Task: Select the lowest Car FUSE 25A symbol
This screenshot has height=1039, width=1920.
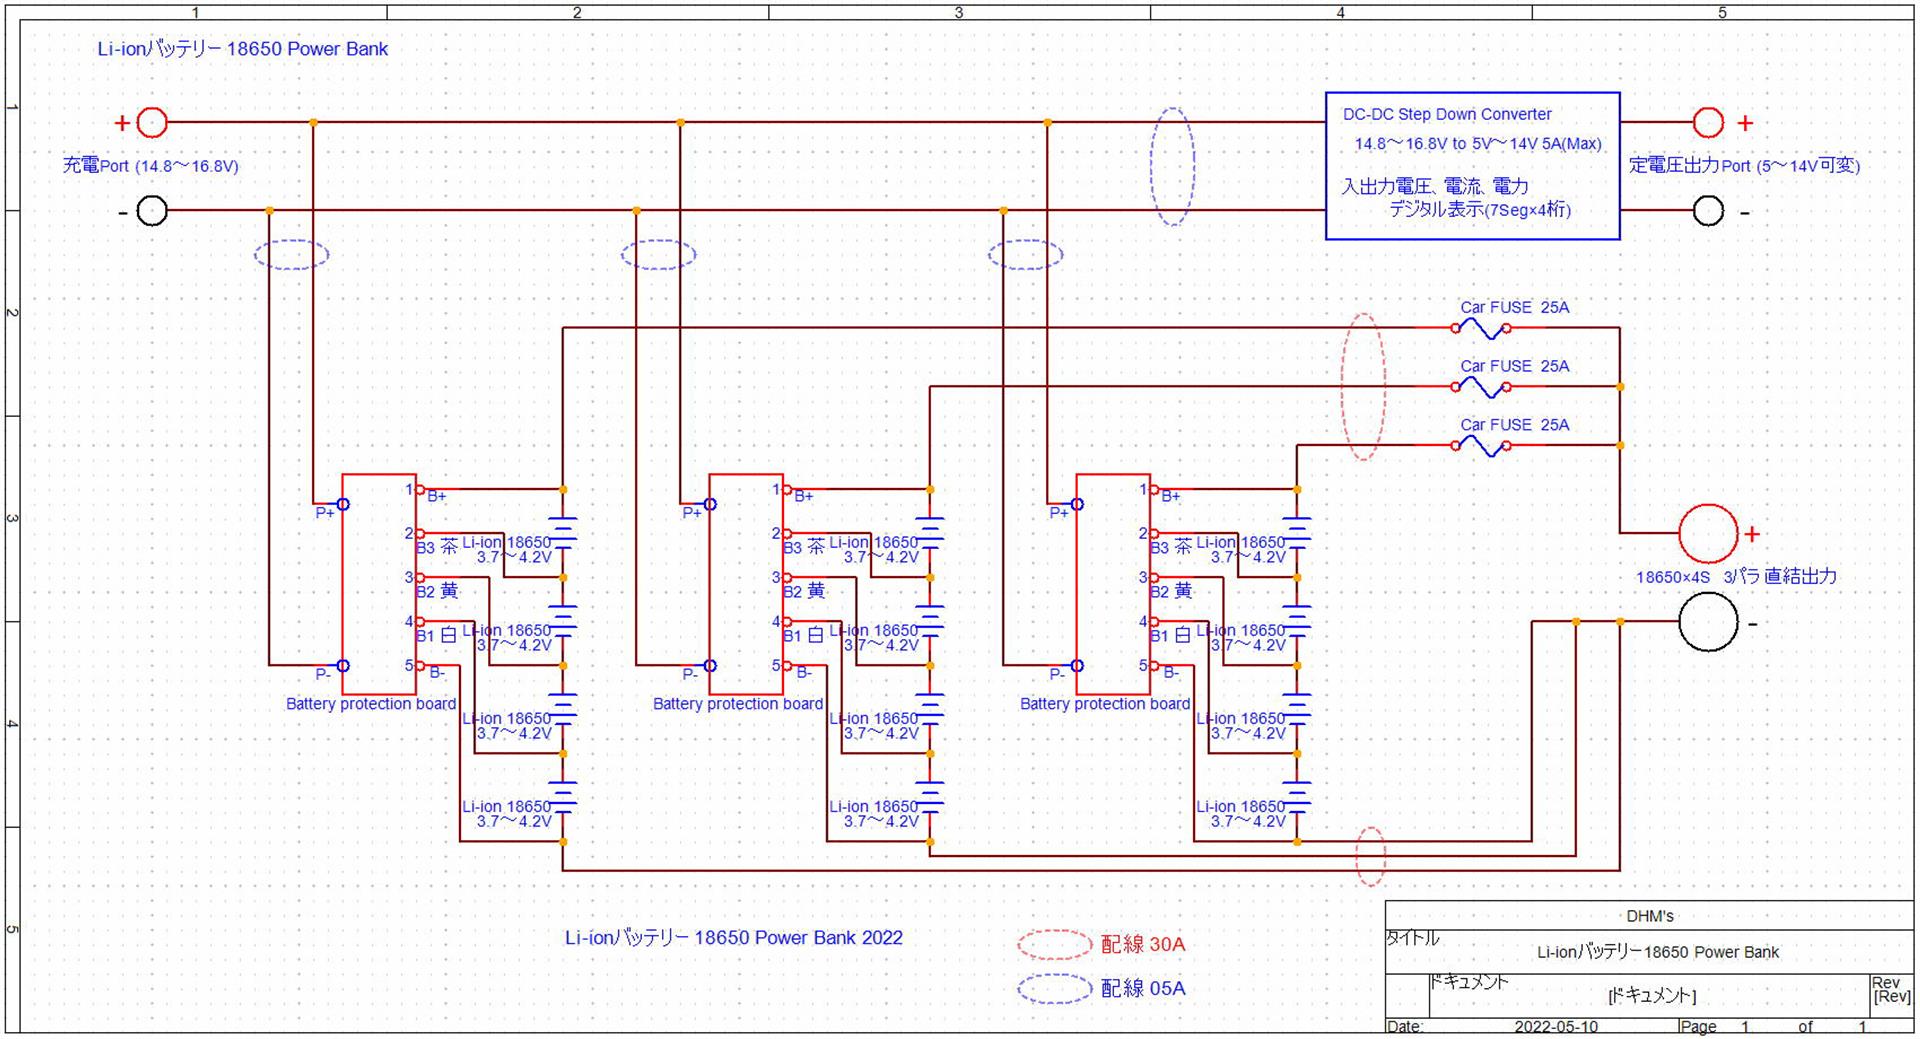Action: click(x=1481, y=446)
